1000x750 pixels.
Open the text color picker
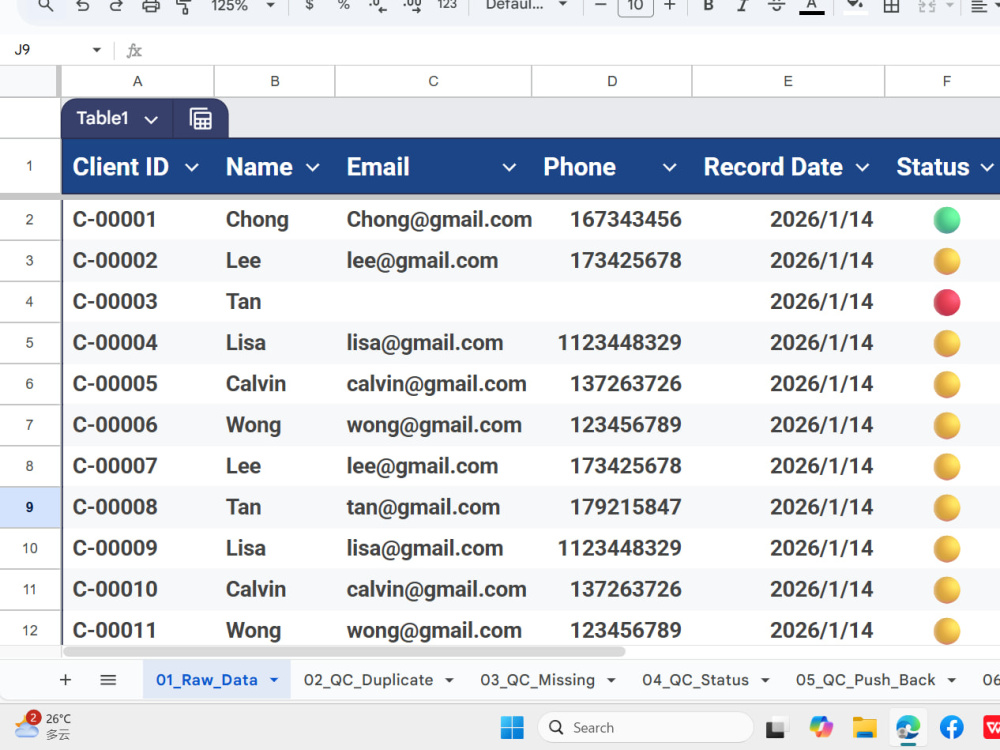click(x=811, y=6)
